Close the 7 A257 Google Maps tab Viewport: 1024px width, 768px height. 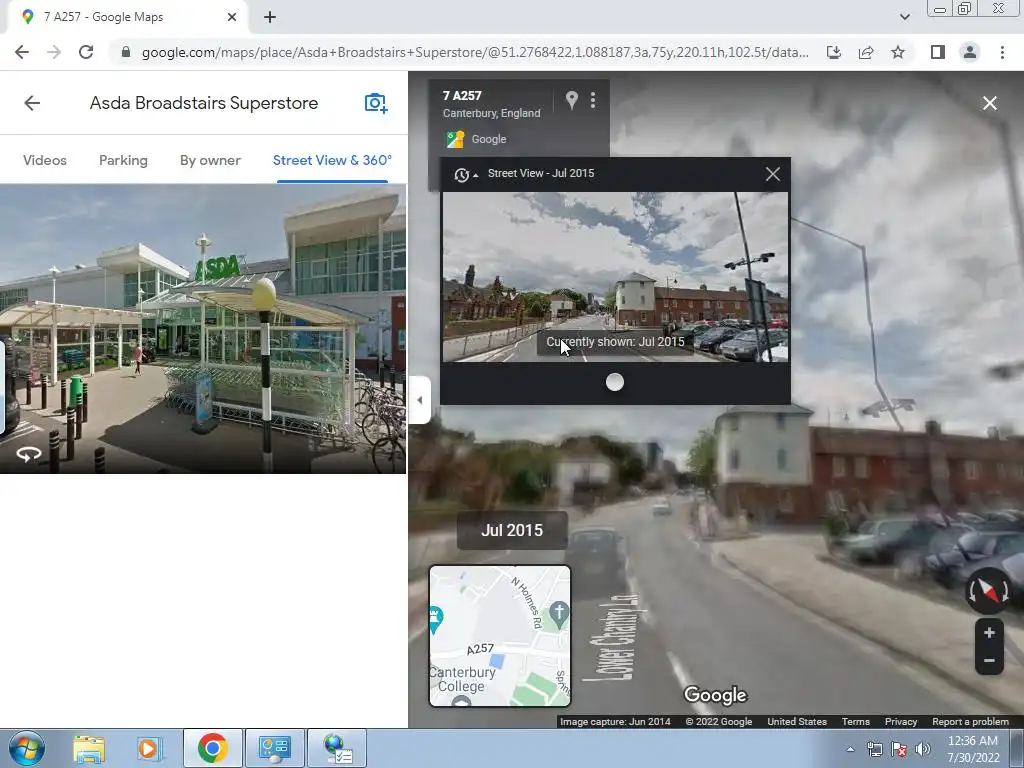point(232,18)
